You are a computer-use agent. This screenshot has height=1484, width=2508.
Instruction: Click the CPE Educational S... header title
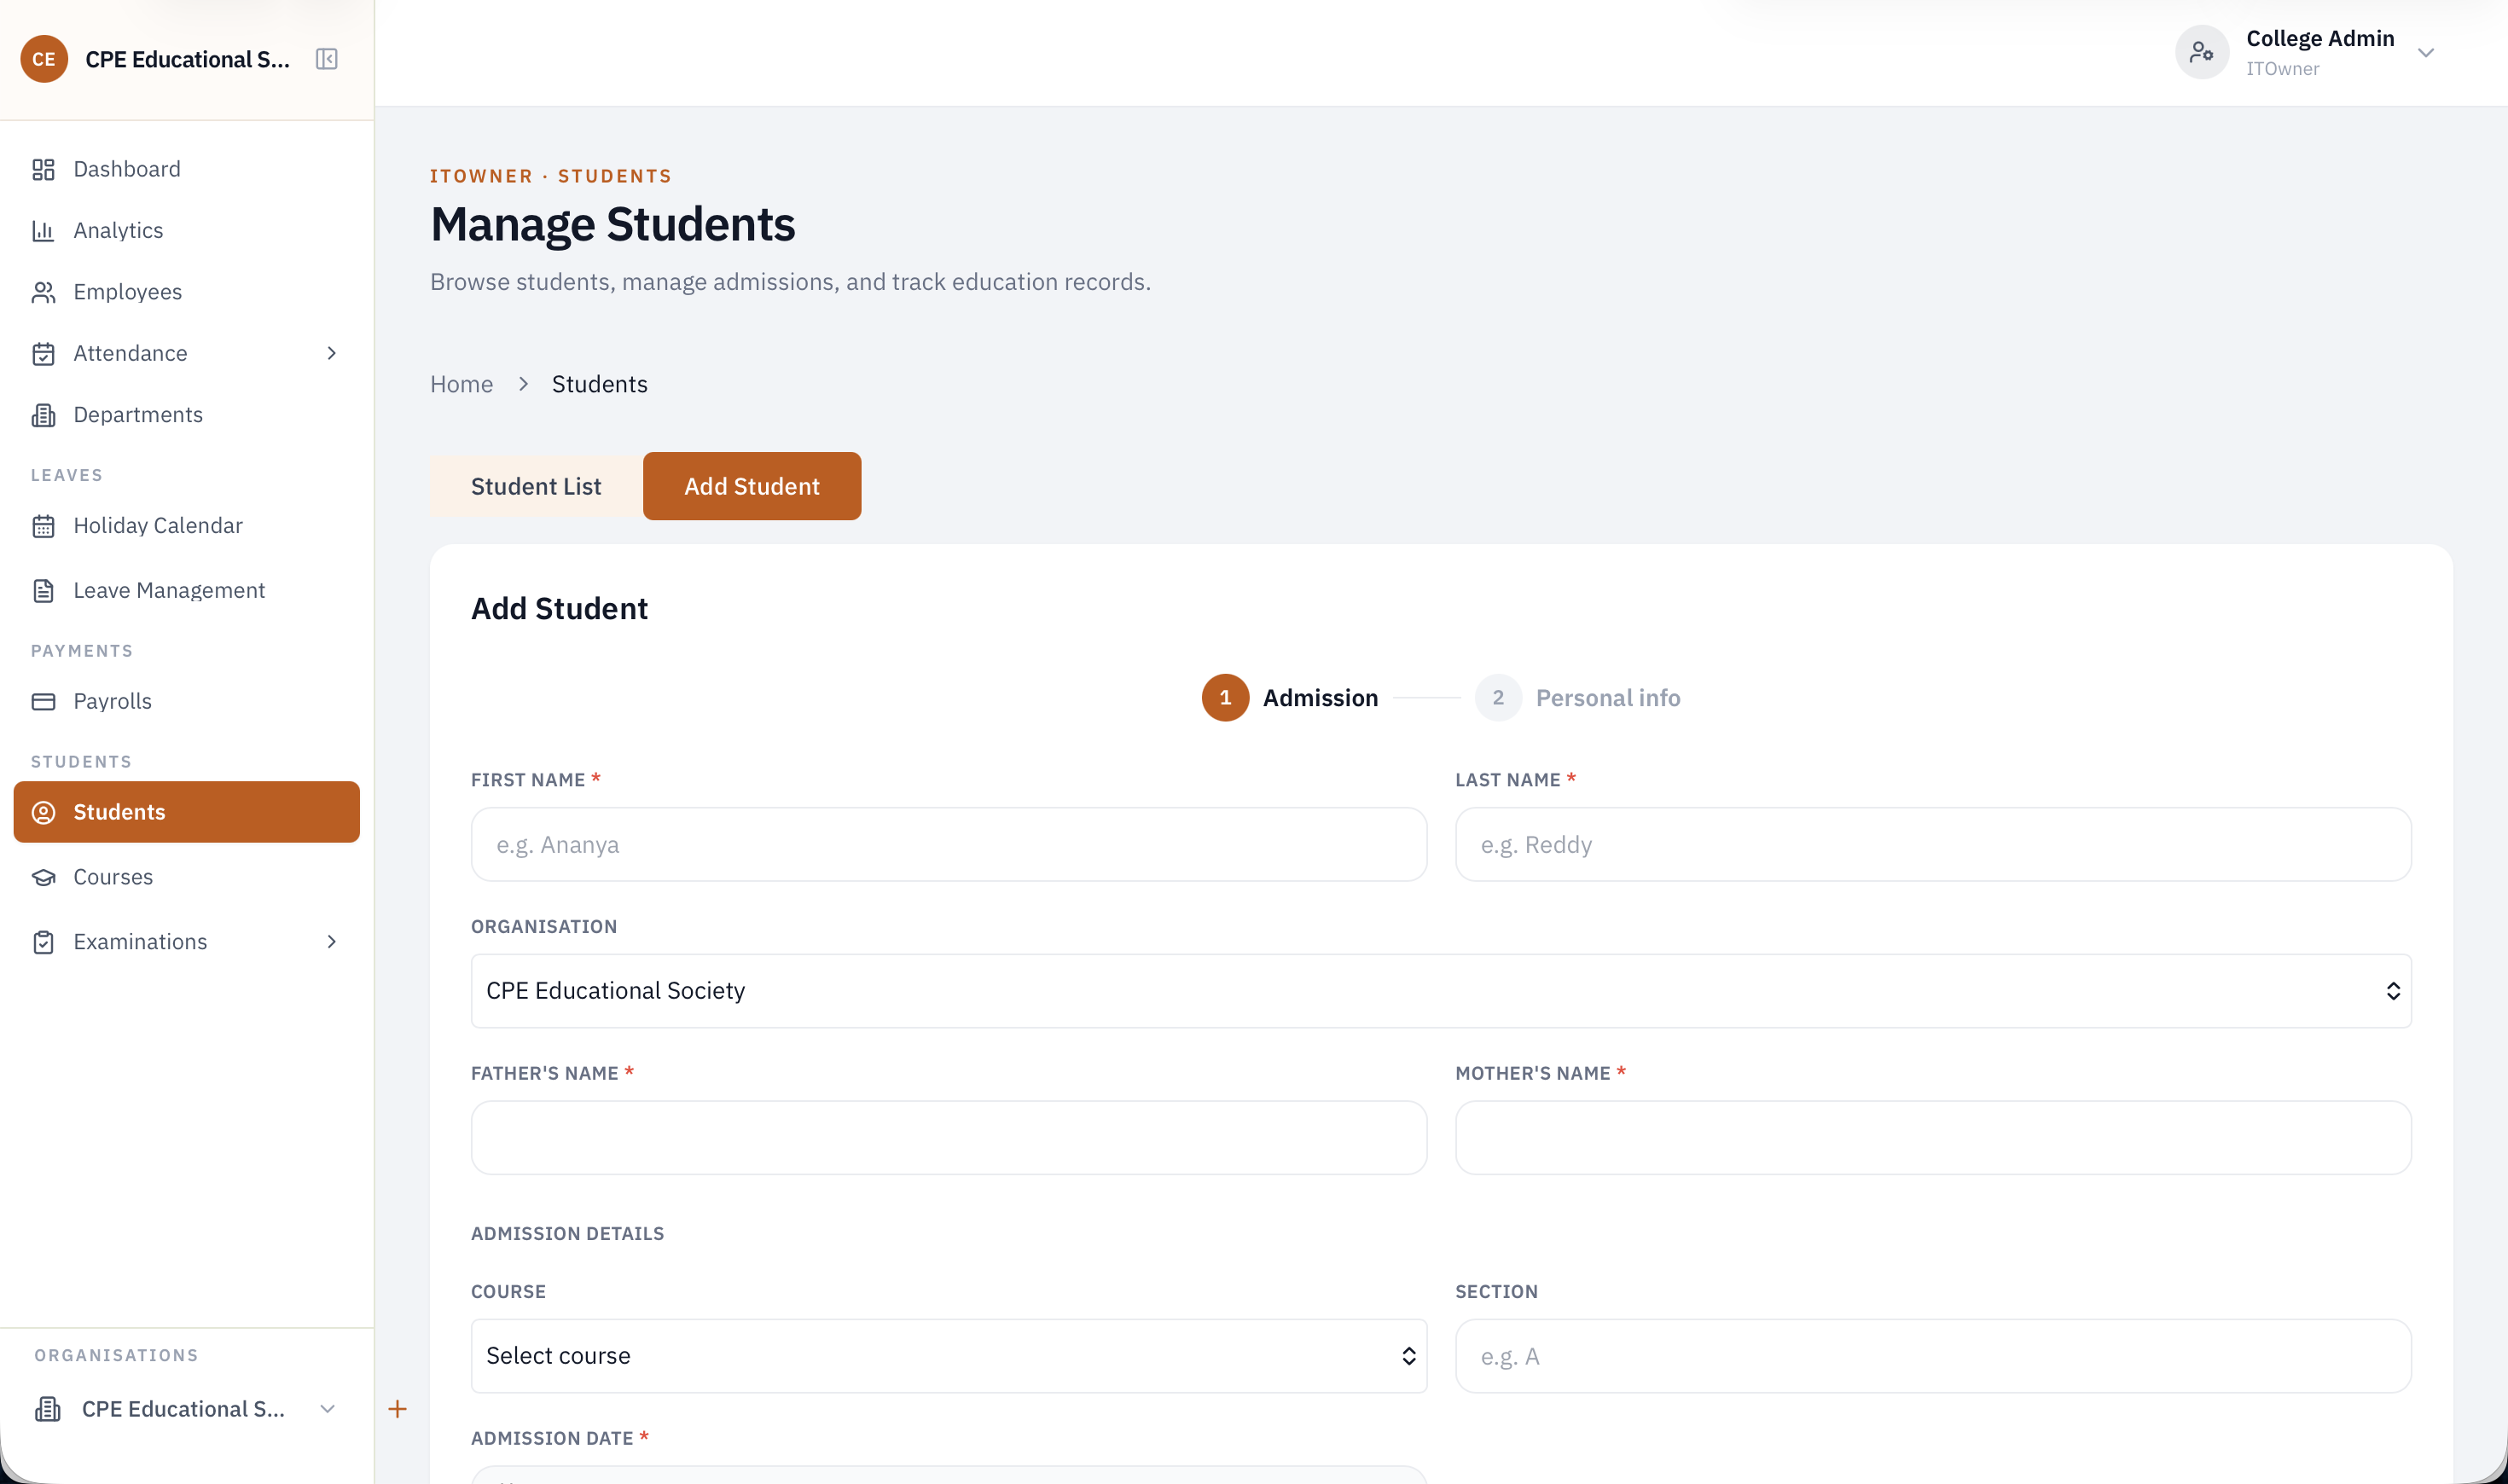click(x=187, y=59)
